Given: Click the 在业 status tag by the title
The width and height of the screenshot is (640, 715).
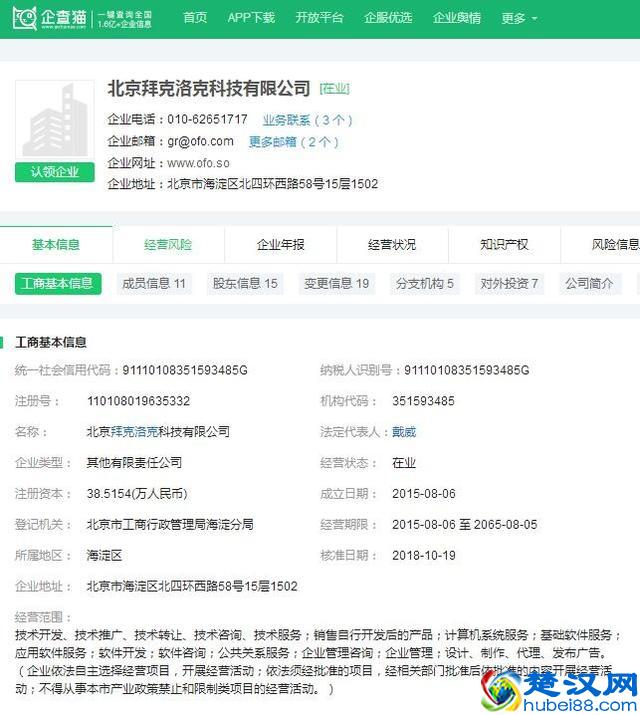Looking at the screenshot, I should pos(335,88).
